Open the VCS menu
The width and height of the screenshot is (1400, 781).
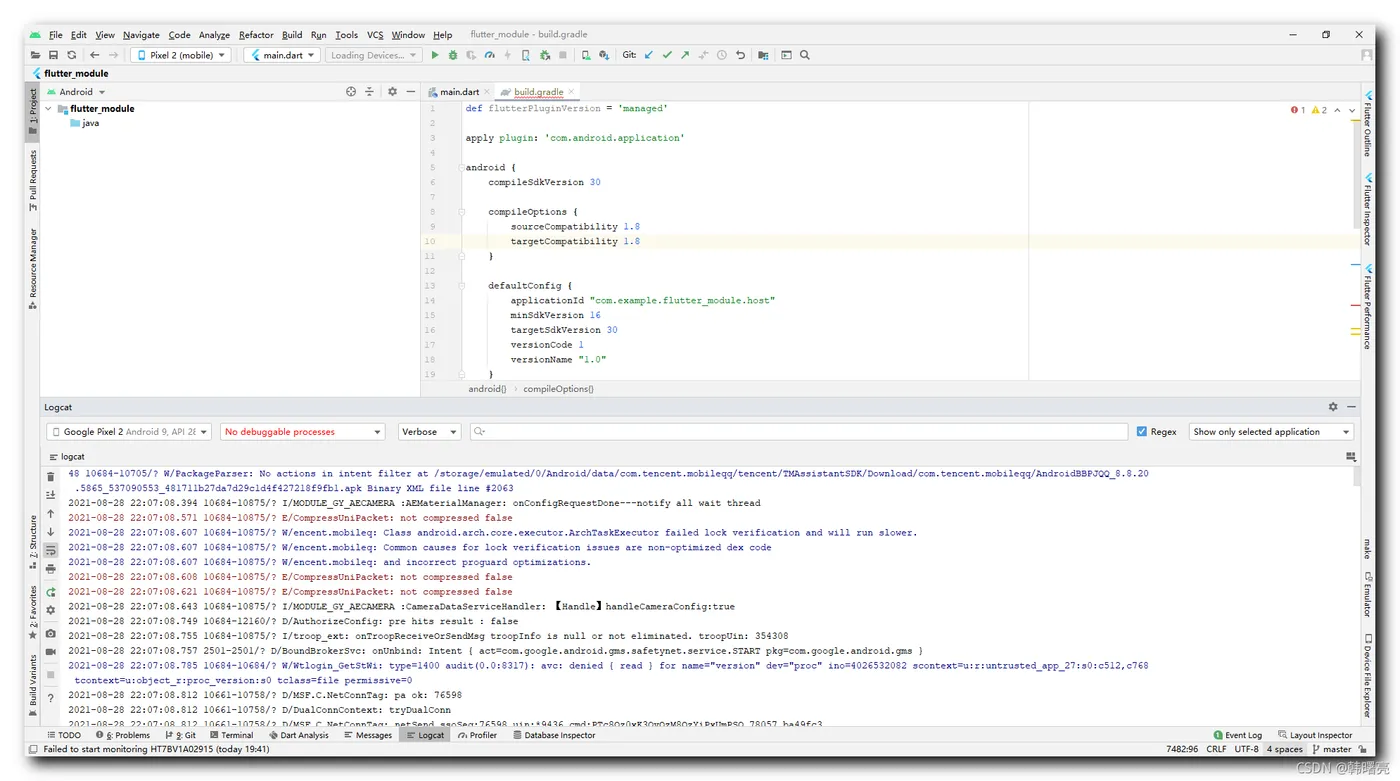(x=375, y=35)
